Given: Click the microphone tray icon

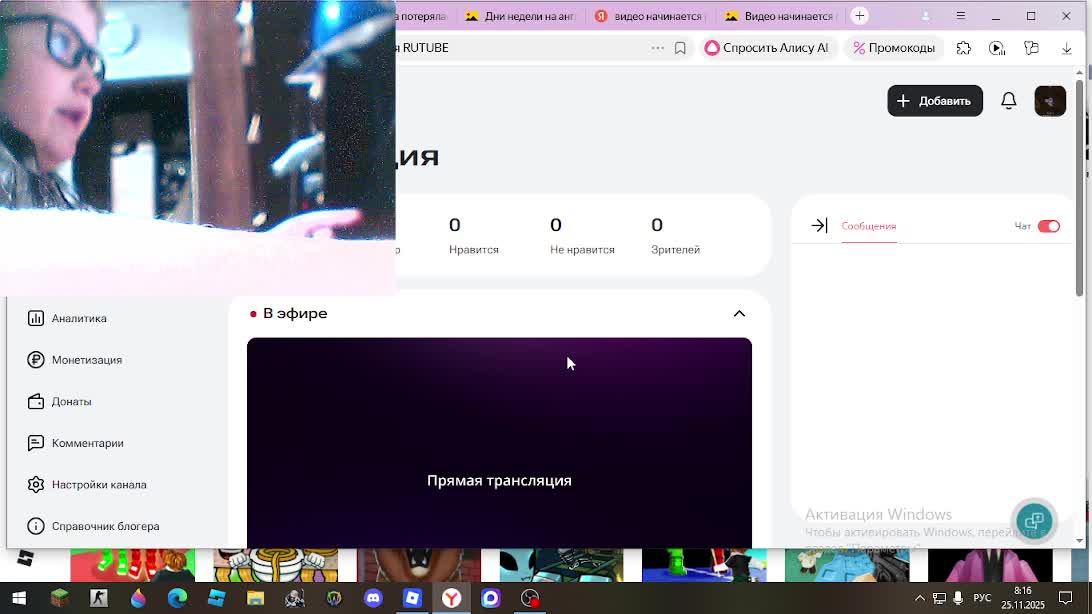Looking at the screenshot, I should tap(958, 598).
